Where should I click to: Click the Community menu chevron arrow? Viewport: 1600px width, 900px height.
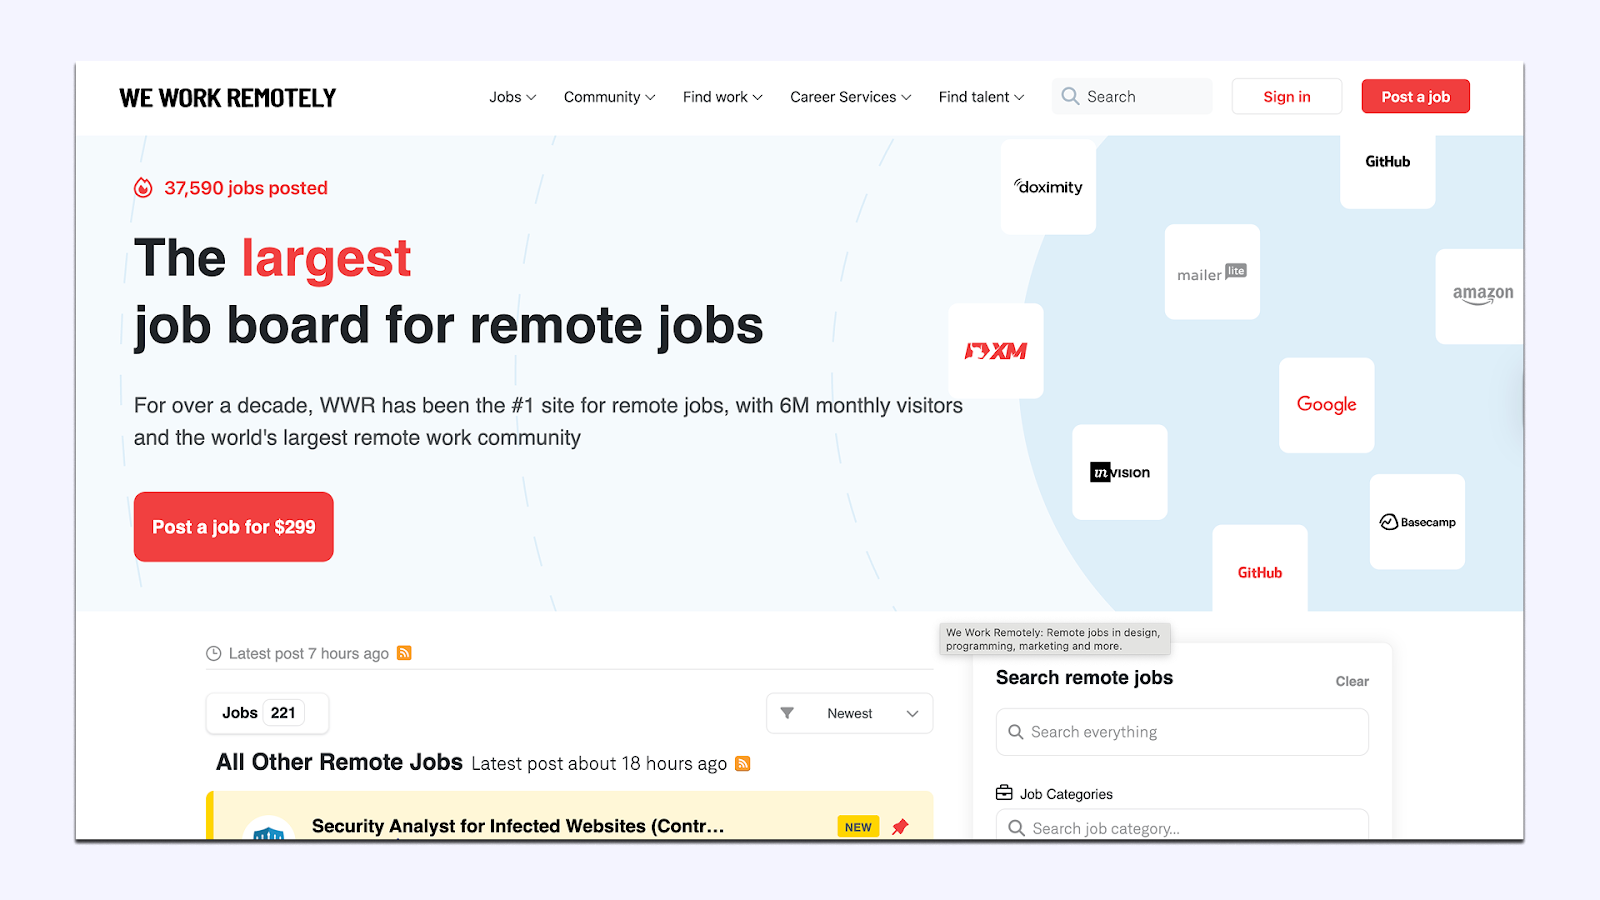pos(650,97)
